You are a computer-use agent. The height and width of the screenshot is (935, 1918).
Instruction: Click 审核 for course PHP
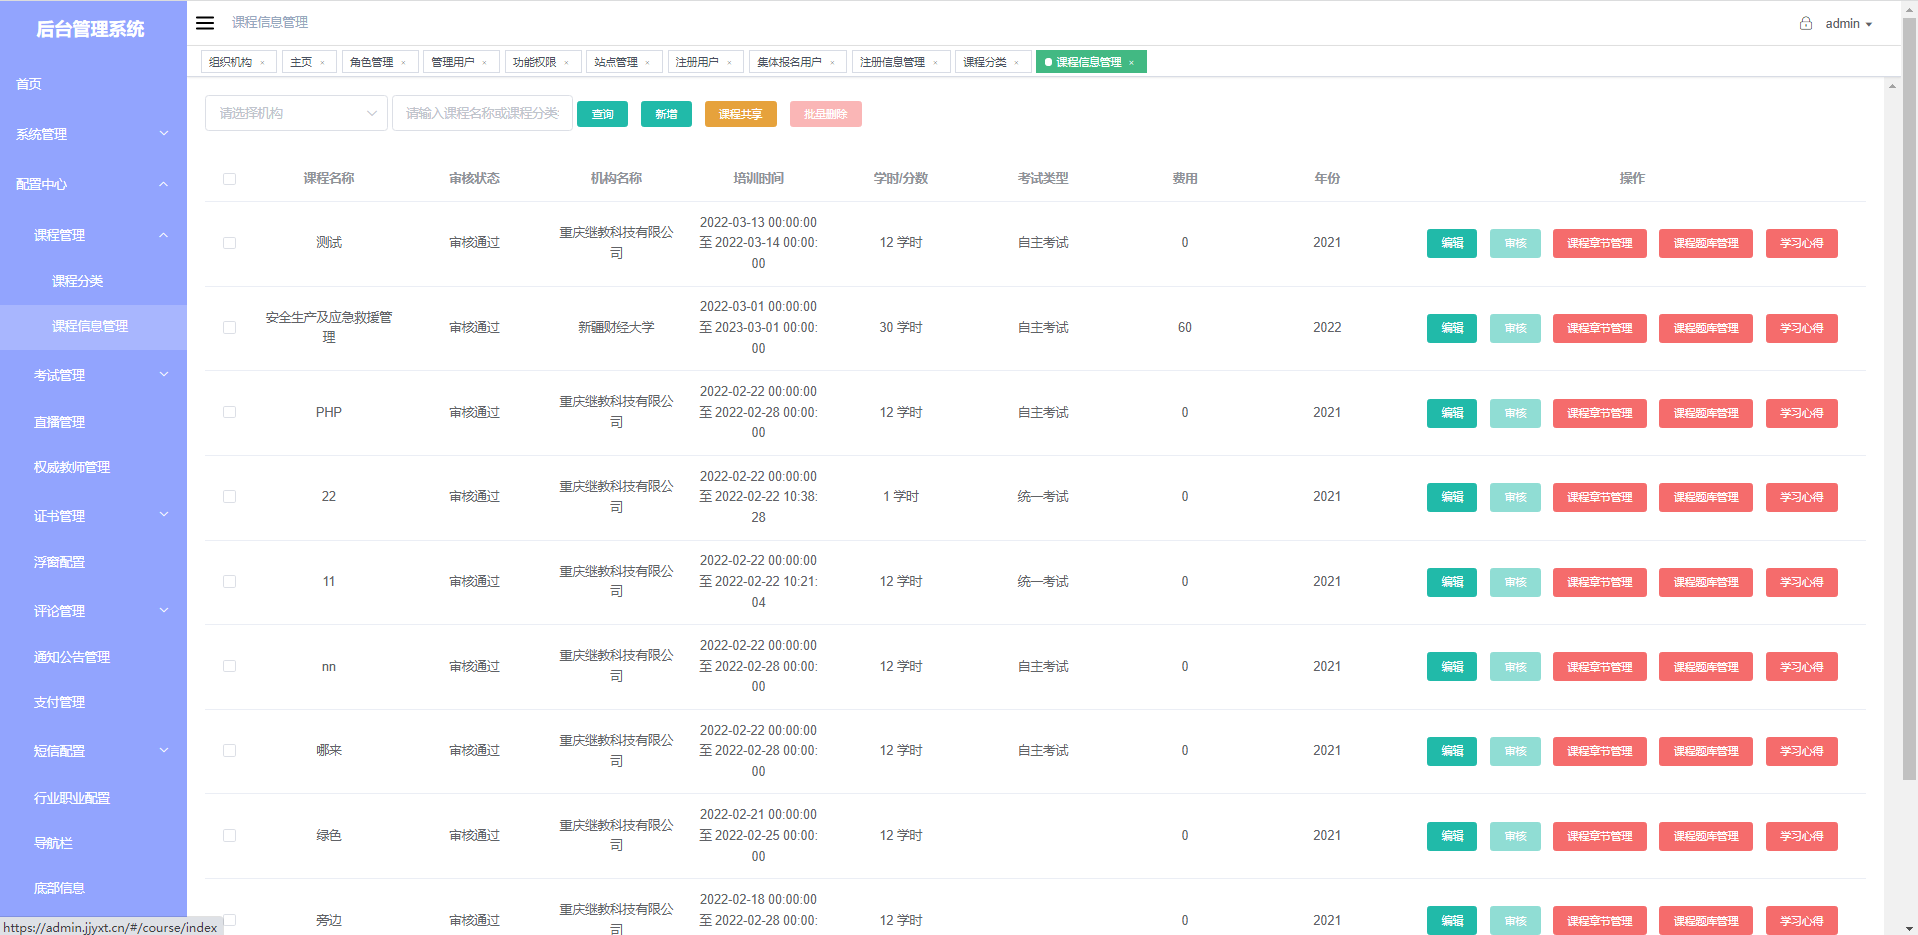point(1515,413)
